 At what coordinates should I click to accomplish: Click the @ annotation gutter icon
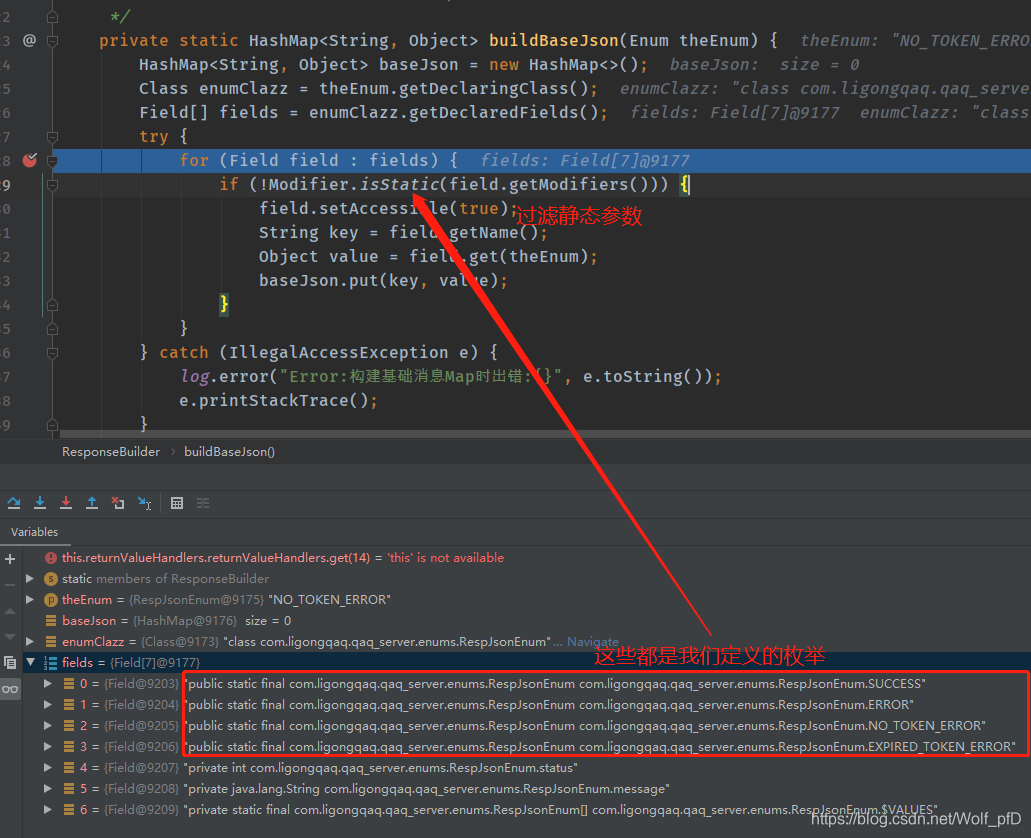tap(30, 40)
